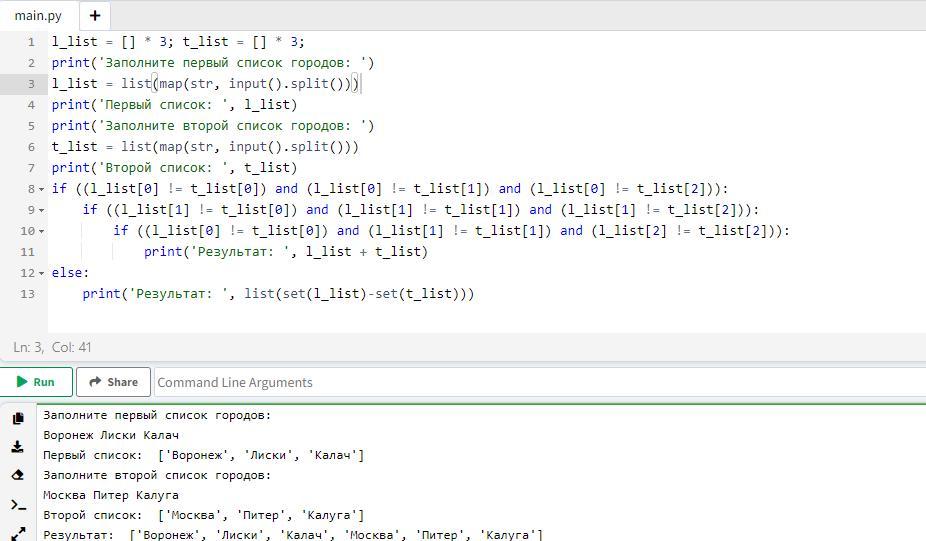This screenshot has height=541, width=926.
Task: Click the else: keyword line
Action: 70,273
